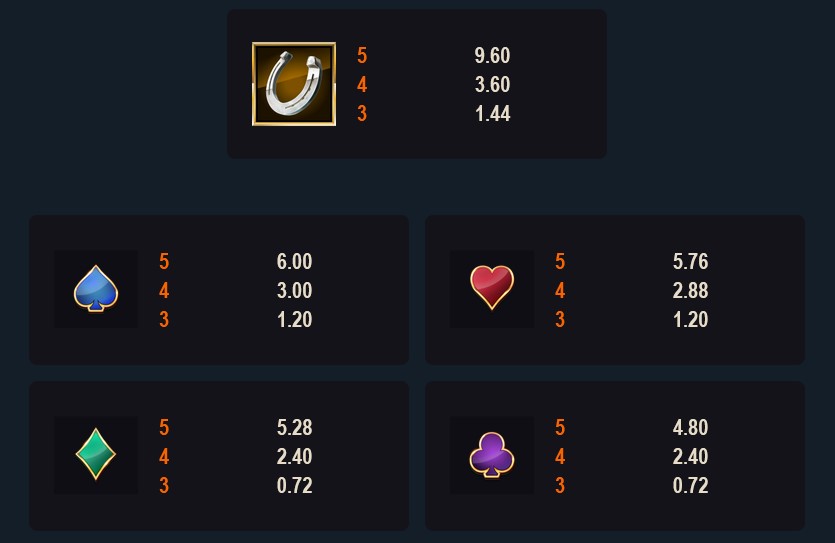
Task: Select the diamond 0.72 payout value
Action: click(x=294, y=486)
